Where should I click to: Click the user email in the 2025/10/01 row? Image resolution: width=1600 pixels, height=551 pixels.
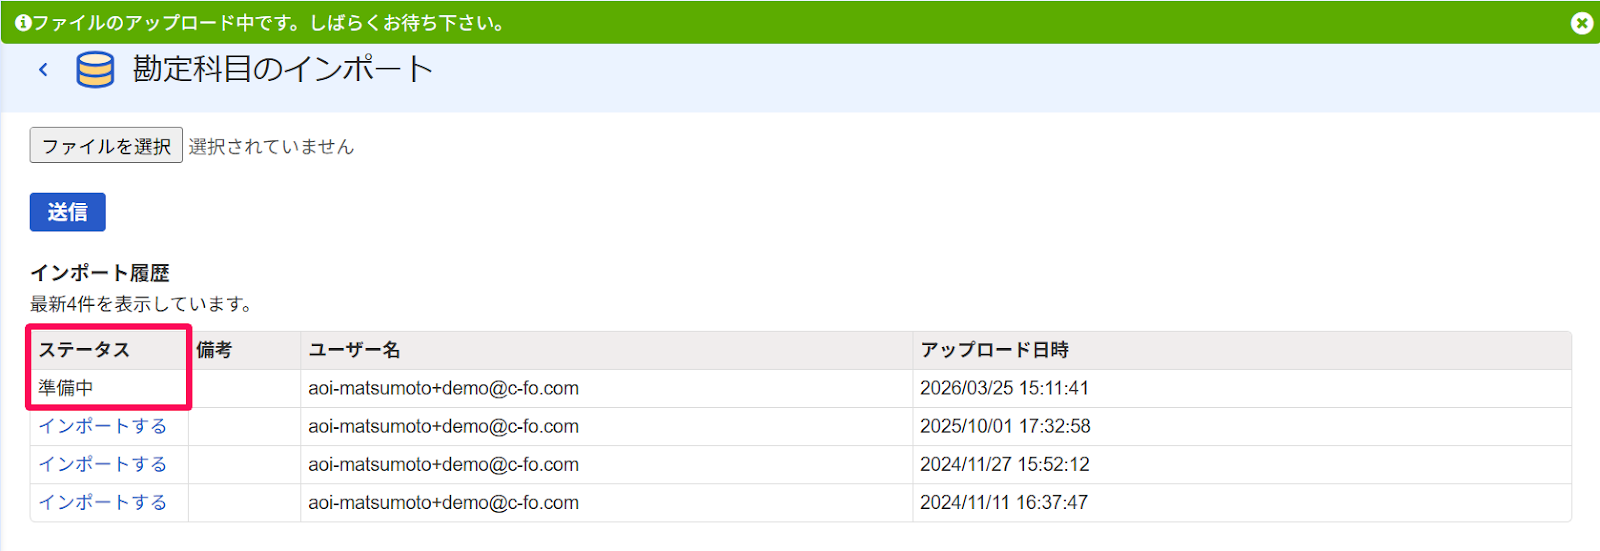click(443, 426)
